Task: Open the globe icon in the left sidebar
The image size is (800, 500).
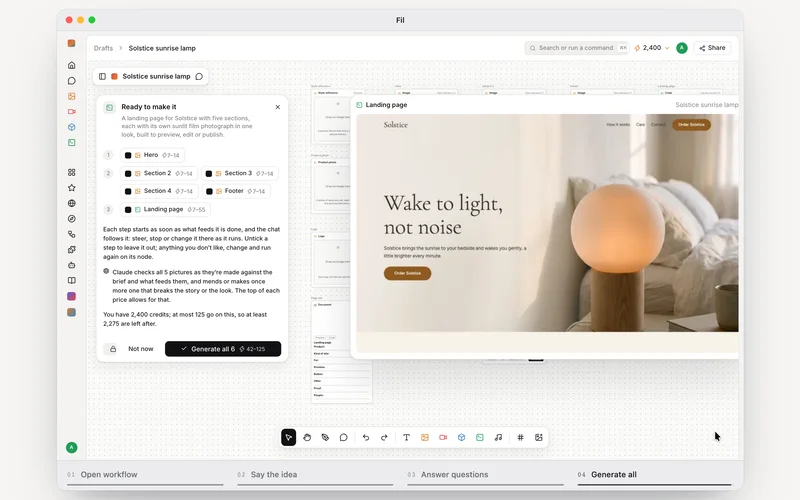Action: (x=71, y=203)
